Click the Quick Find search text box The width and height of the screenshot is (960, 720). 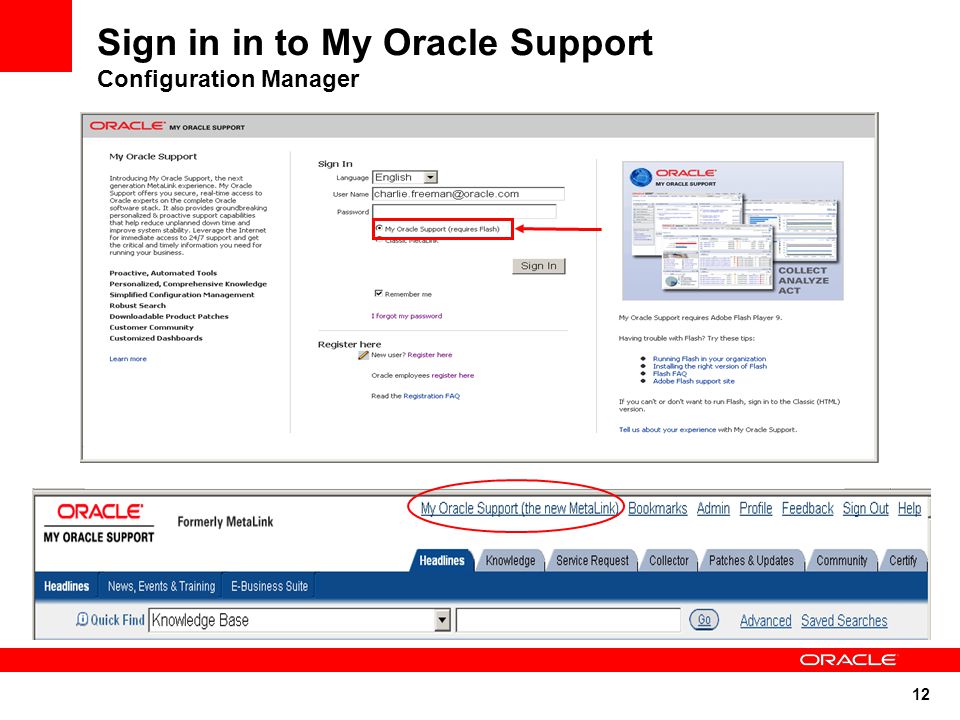click(x=569, y=620)
